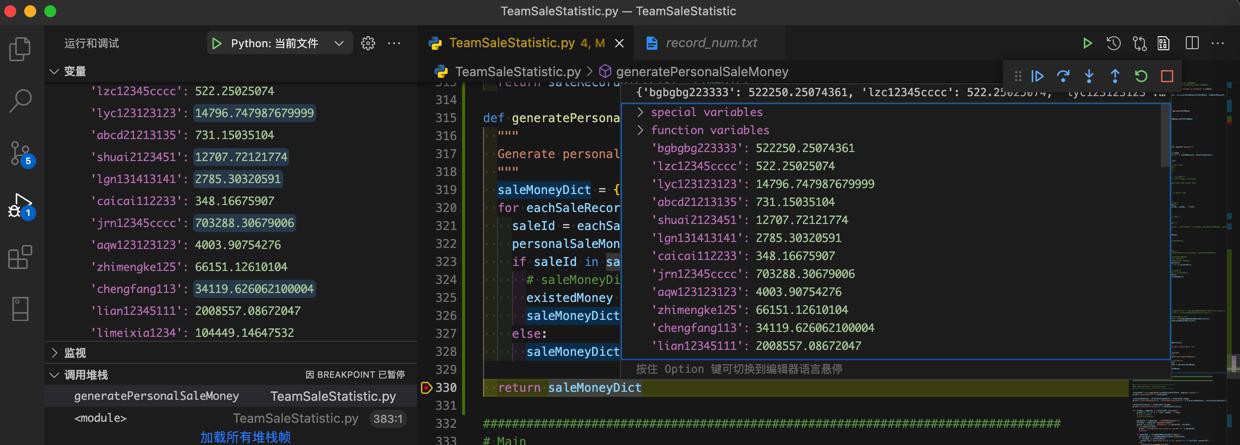This screenshot has width=1240, height=445.
Task: Click the 运行和调试 sidebar title
Action: [x=92, y=43]
